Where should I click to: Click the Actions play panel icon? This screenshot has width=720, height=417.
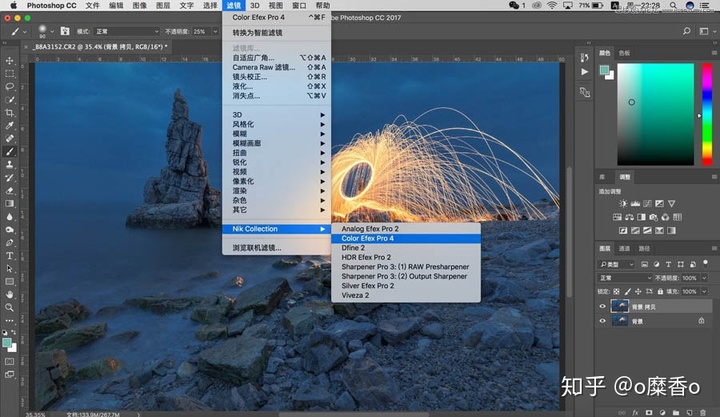click(585, 72)
